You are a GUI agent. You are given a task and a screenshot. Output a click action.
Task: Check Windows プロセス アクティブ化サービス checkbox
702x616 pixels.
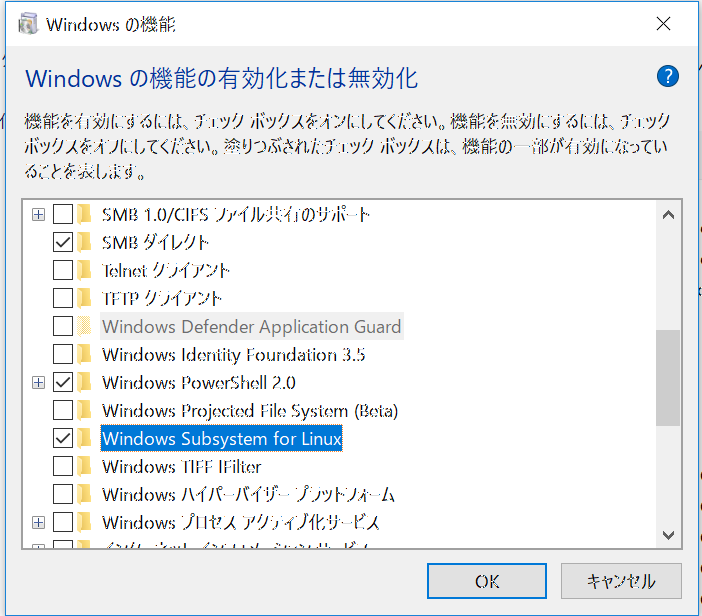[63, 522]
